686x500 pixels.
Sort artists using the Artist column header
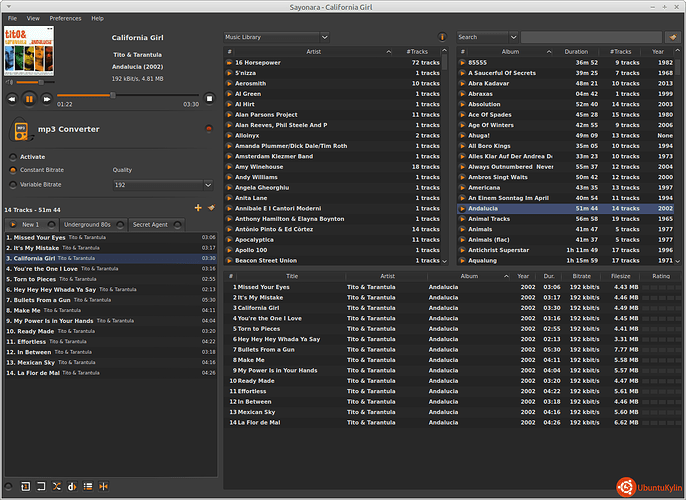[x=313, y=52]
